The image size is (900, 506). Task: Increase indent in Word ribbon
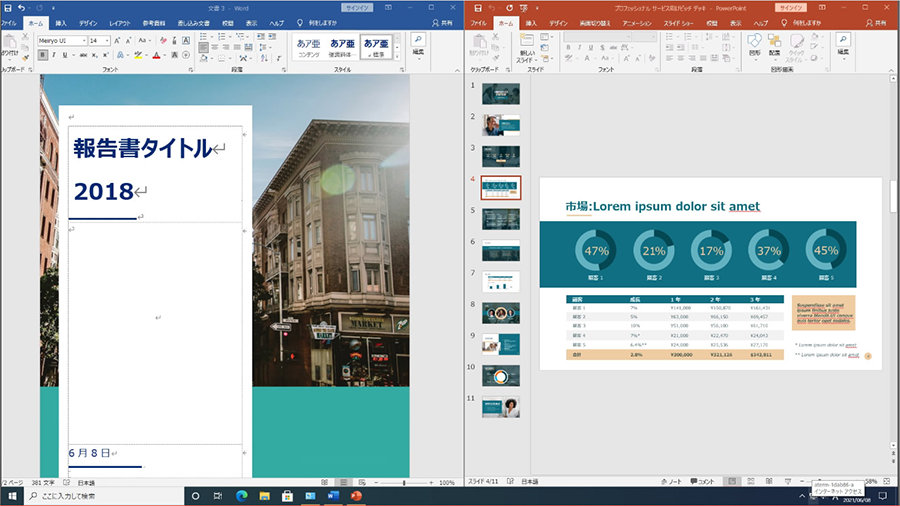274,36
